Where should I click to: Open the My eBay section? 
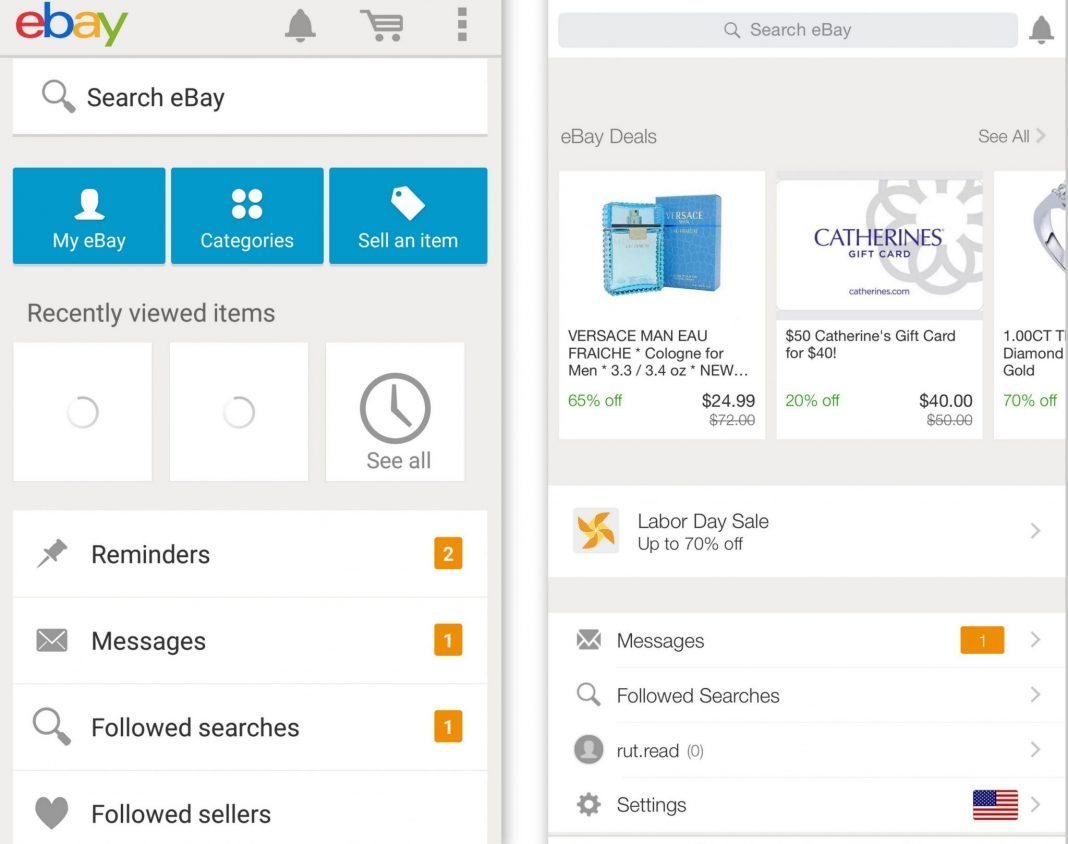88,215
